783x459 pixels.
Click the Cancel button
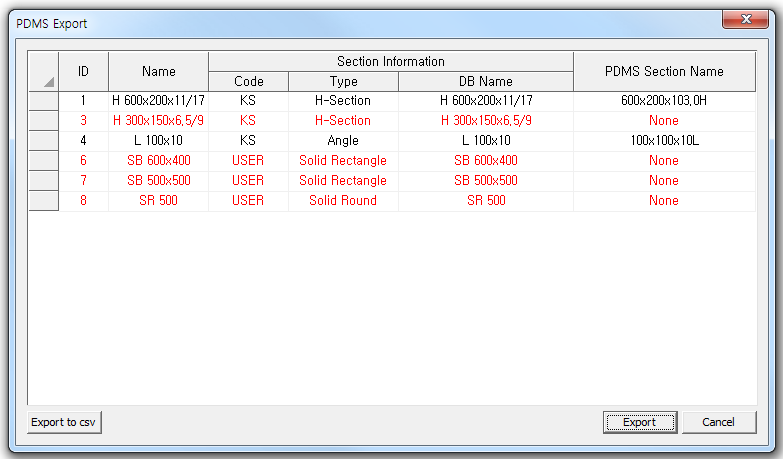tap(719, 422)
